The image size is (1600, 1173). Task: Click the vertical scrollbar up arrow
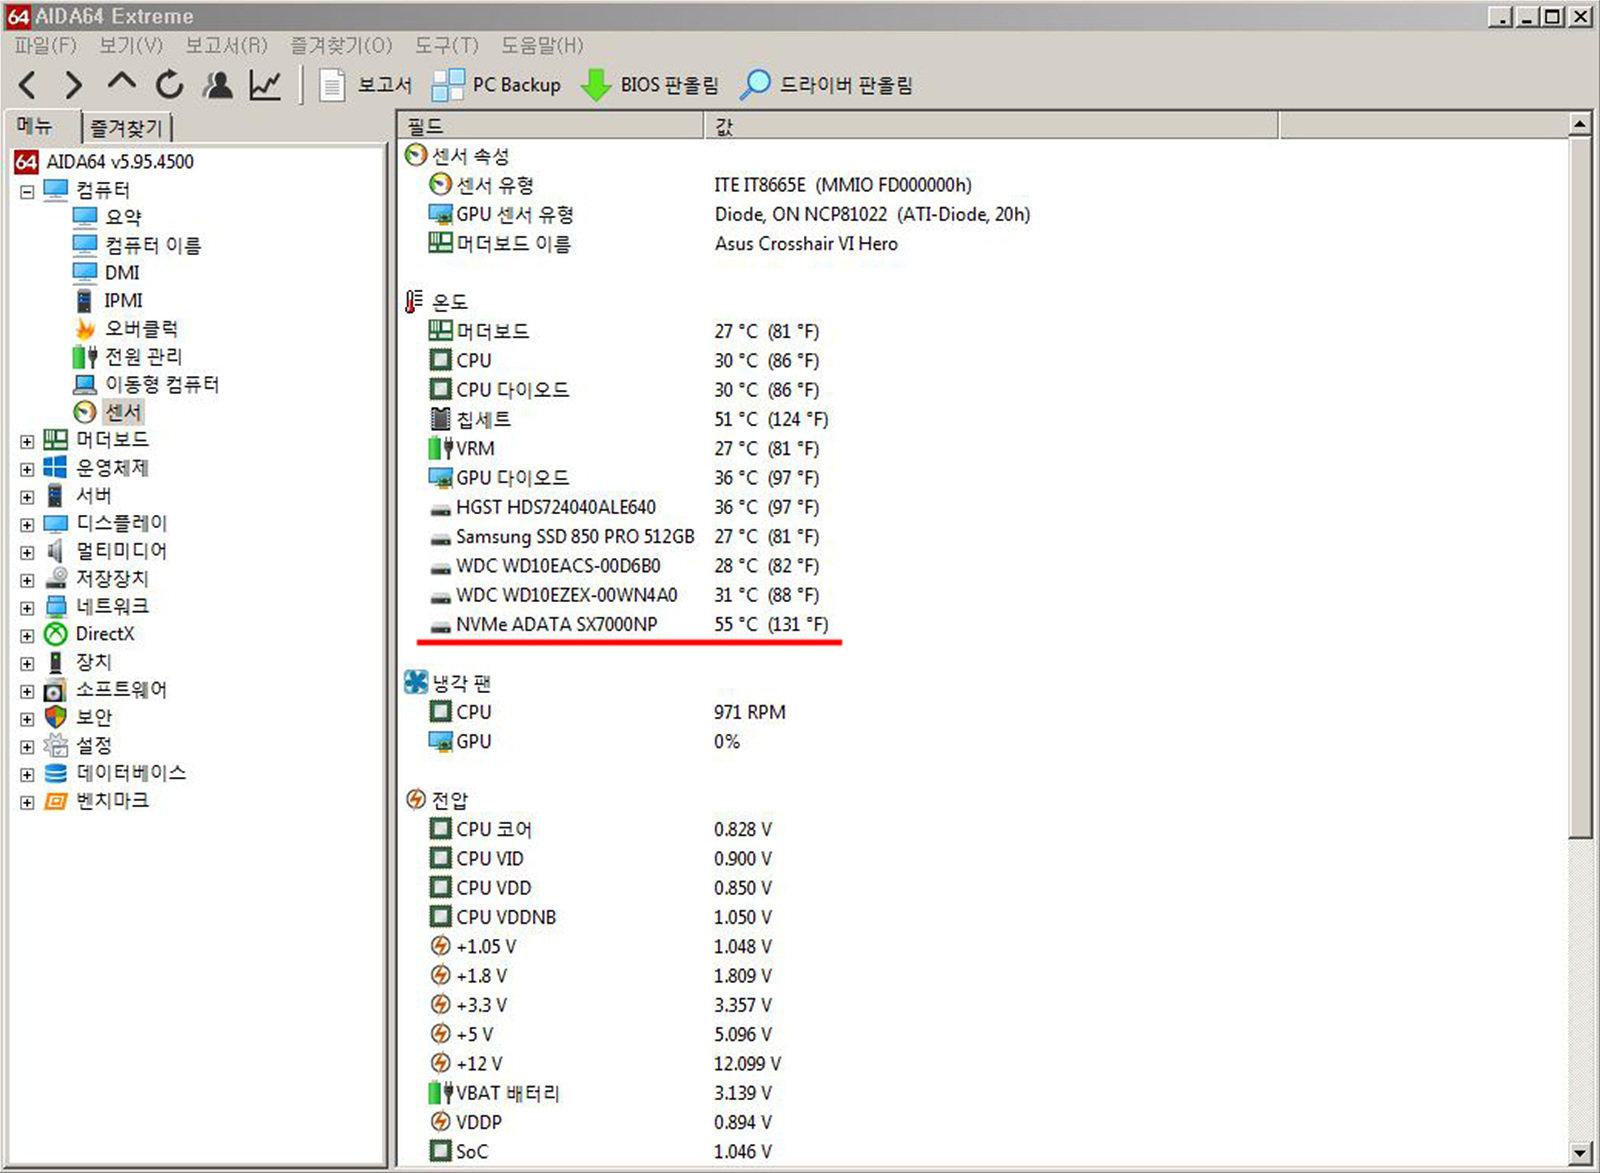click(x=1580, y=124)
